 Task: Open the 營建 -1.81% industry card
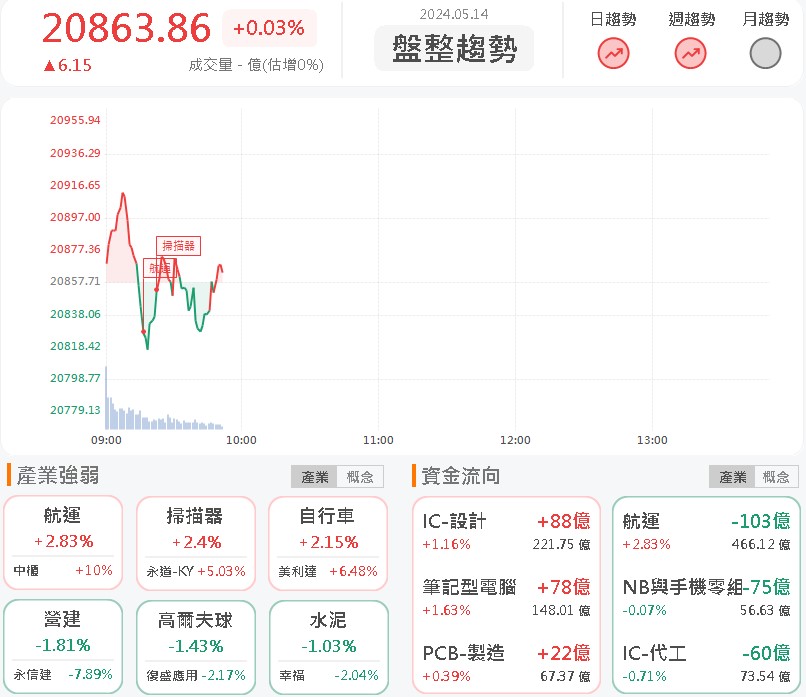[x=63, y=647]
